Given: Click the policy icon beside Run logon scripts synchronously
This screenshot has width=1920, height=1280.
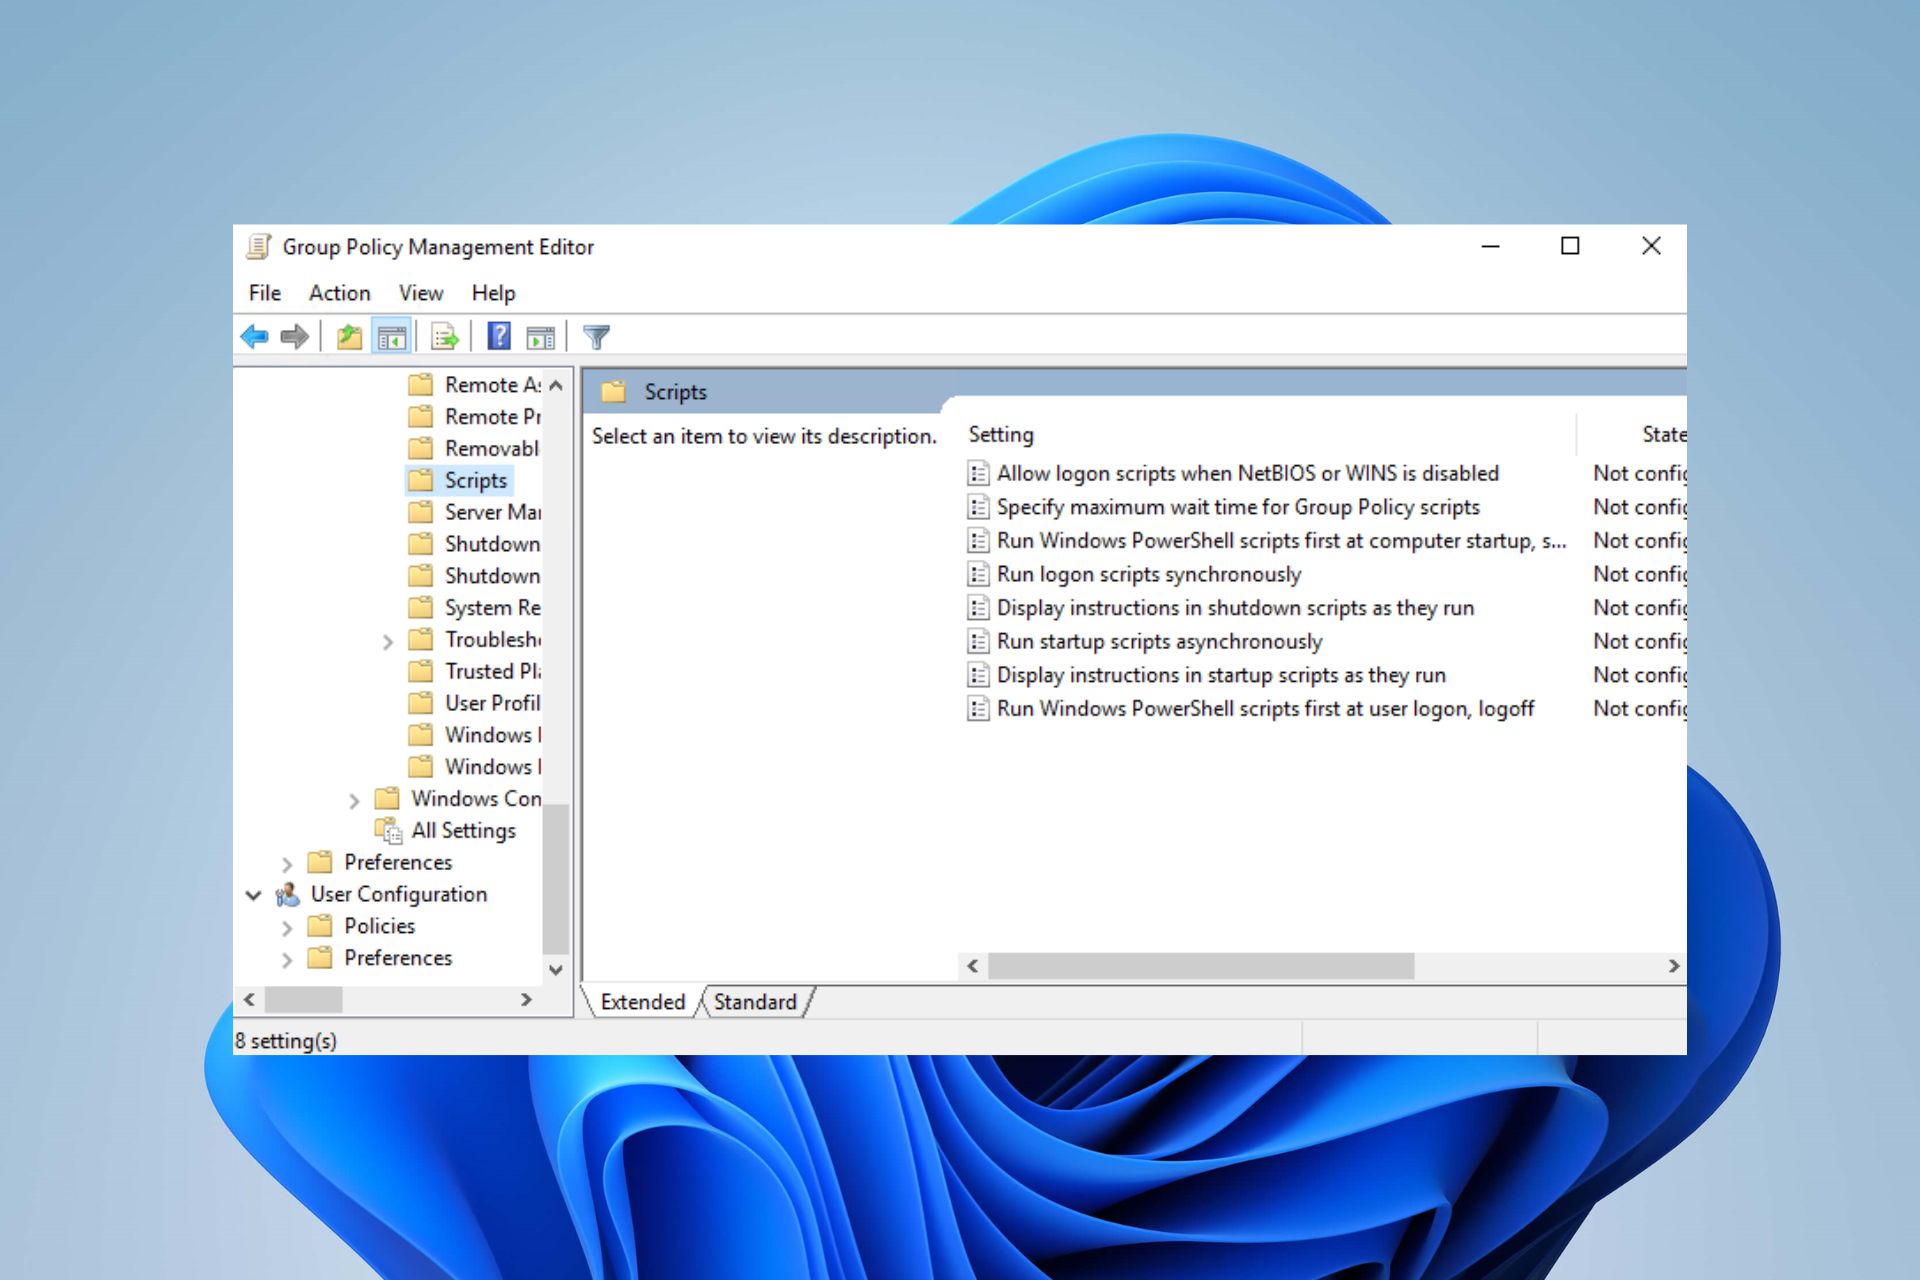Looking at the screenshot, I should coord(978,574).
